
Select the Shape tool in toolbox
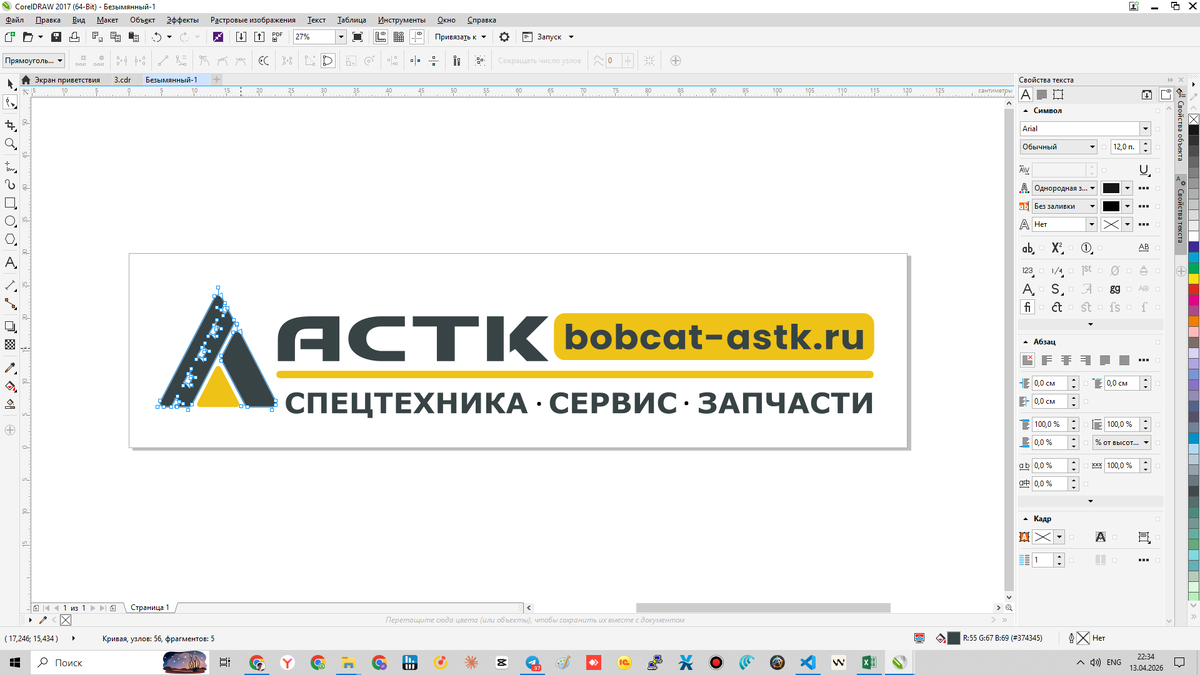point(10,102)
